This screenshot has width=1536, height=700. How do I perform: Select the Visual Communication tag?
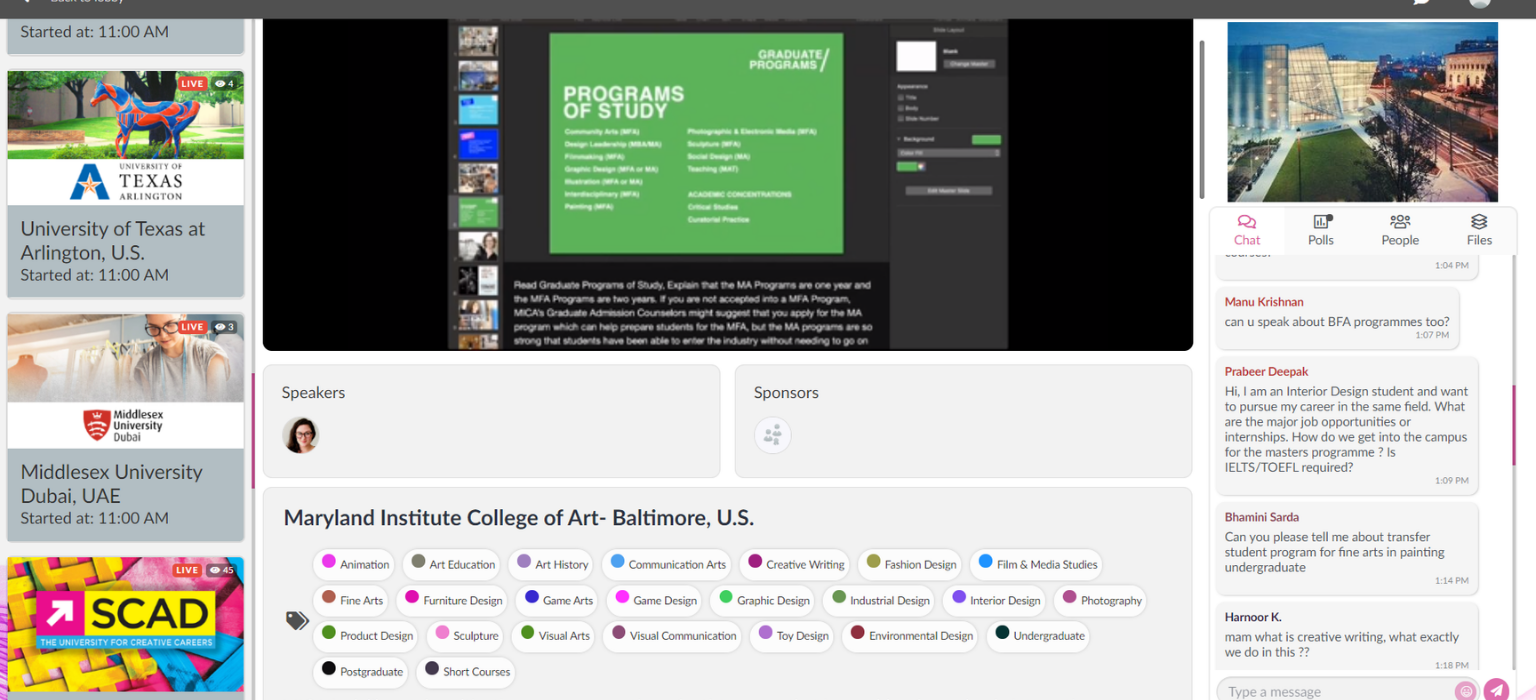[673, 635]
